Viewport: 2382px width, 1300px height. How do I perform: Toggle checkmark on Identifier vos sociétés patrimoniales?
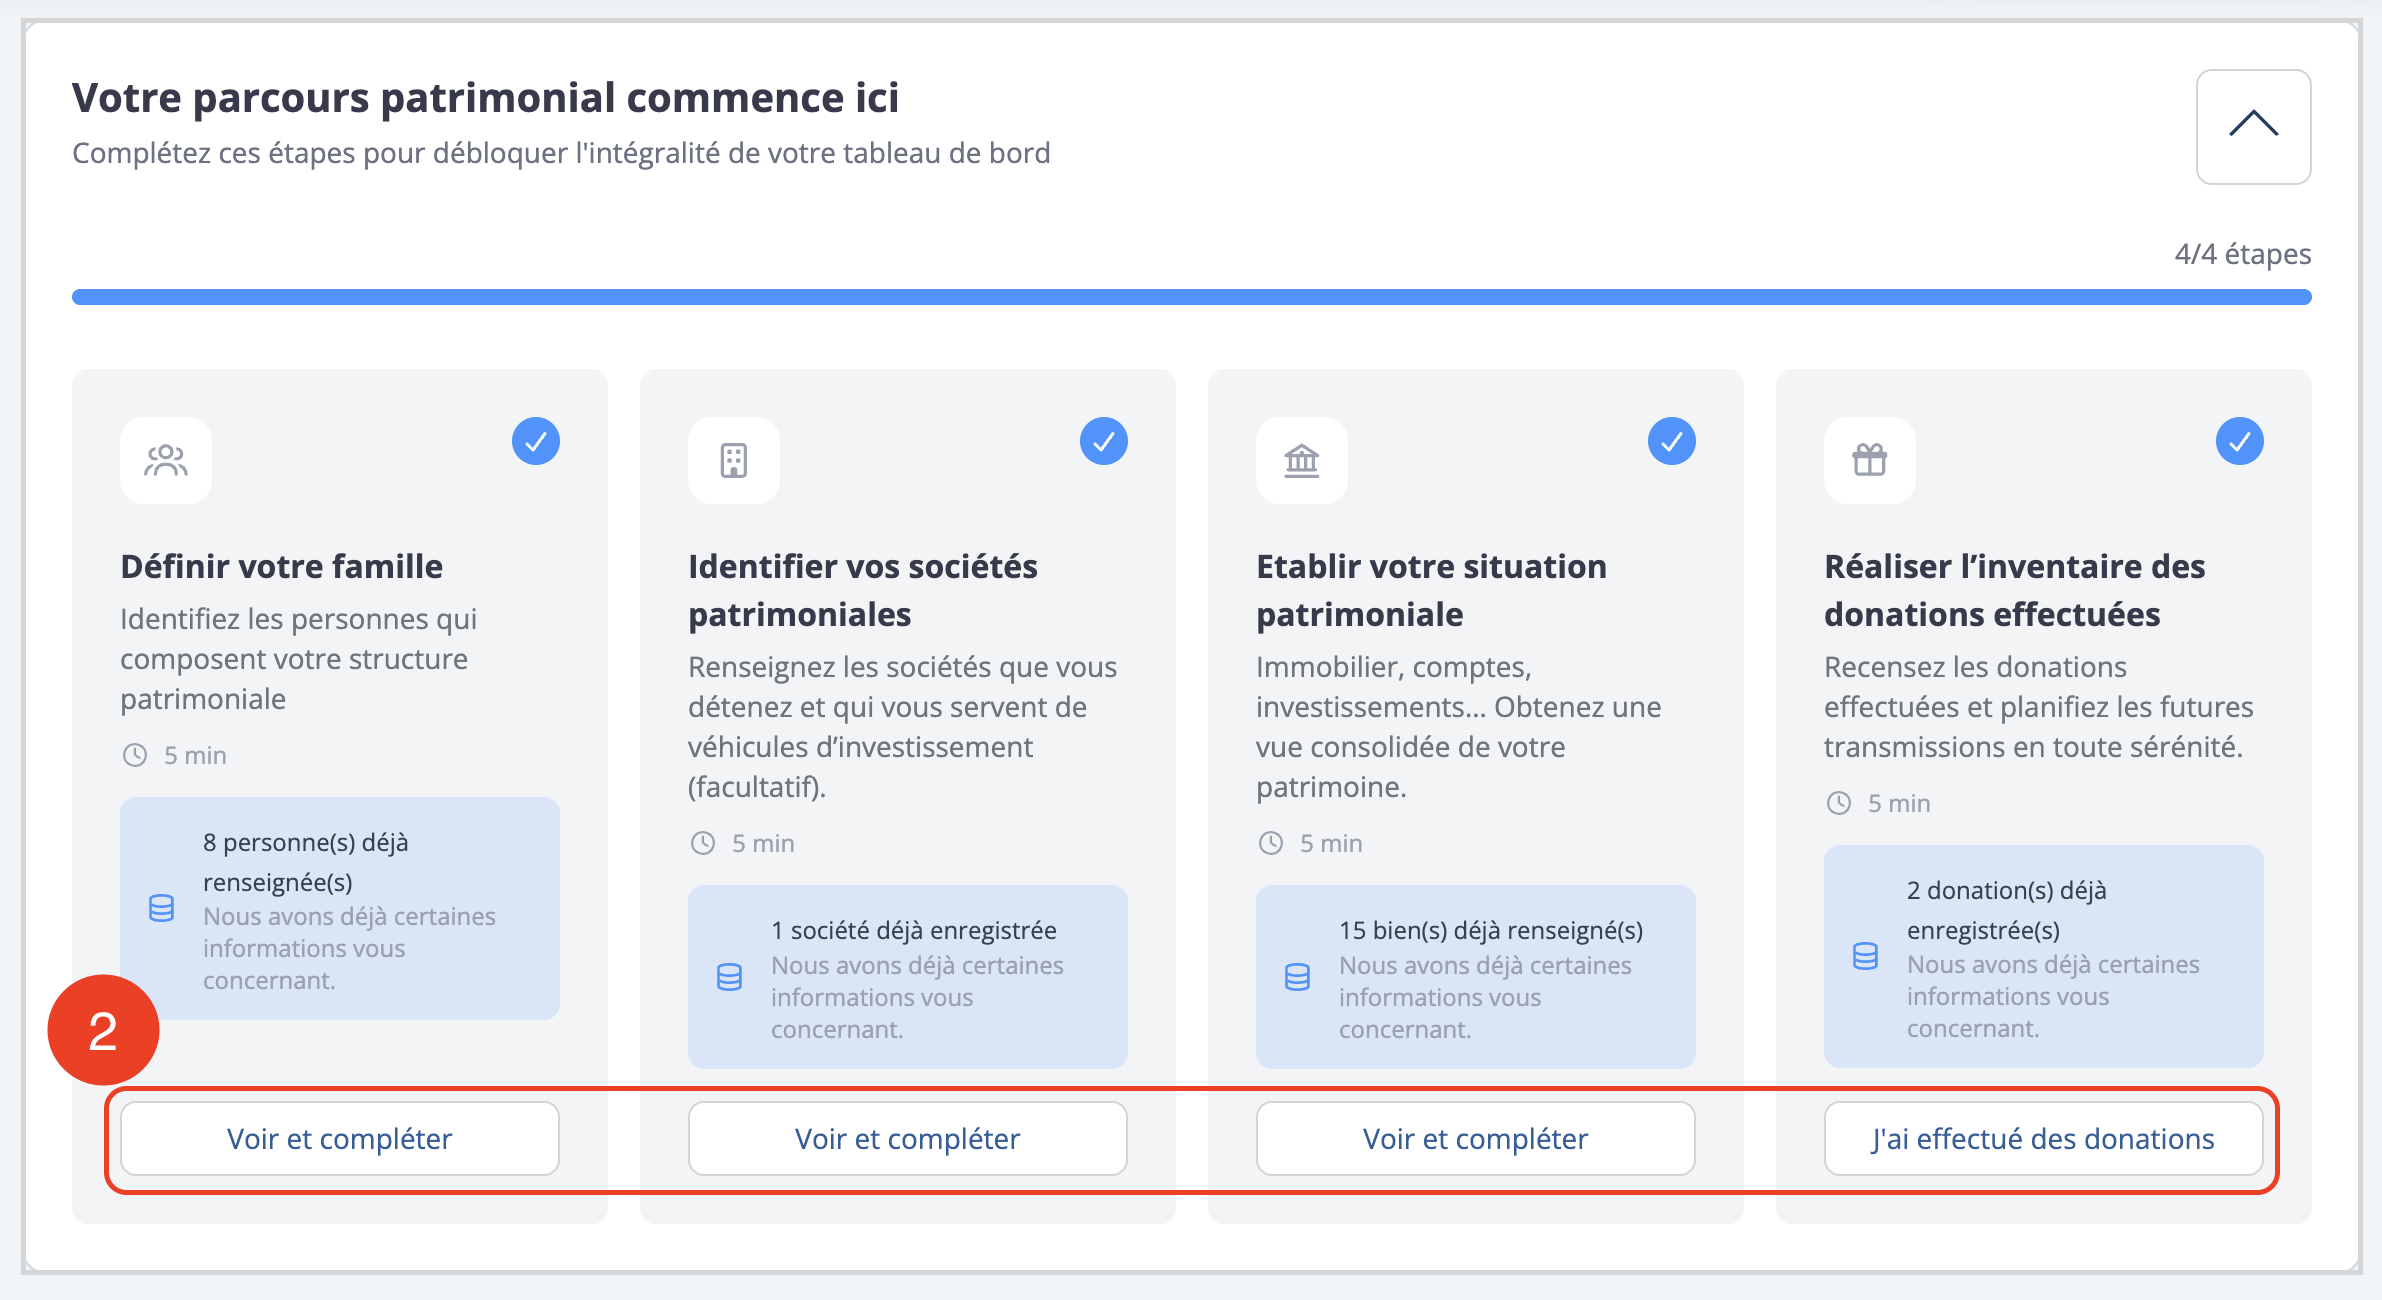1104,441
